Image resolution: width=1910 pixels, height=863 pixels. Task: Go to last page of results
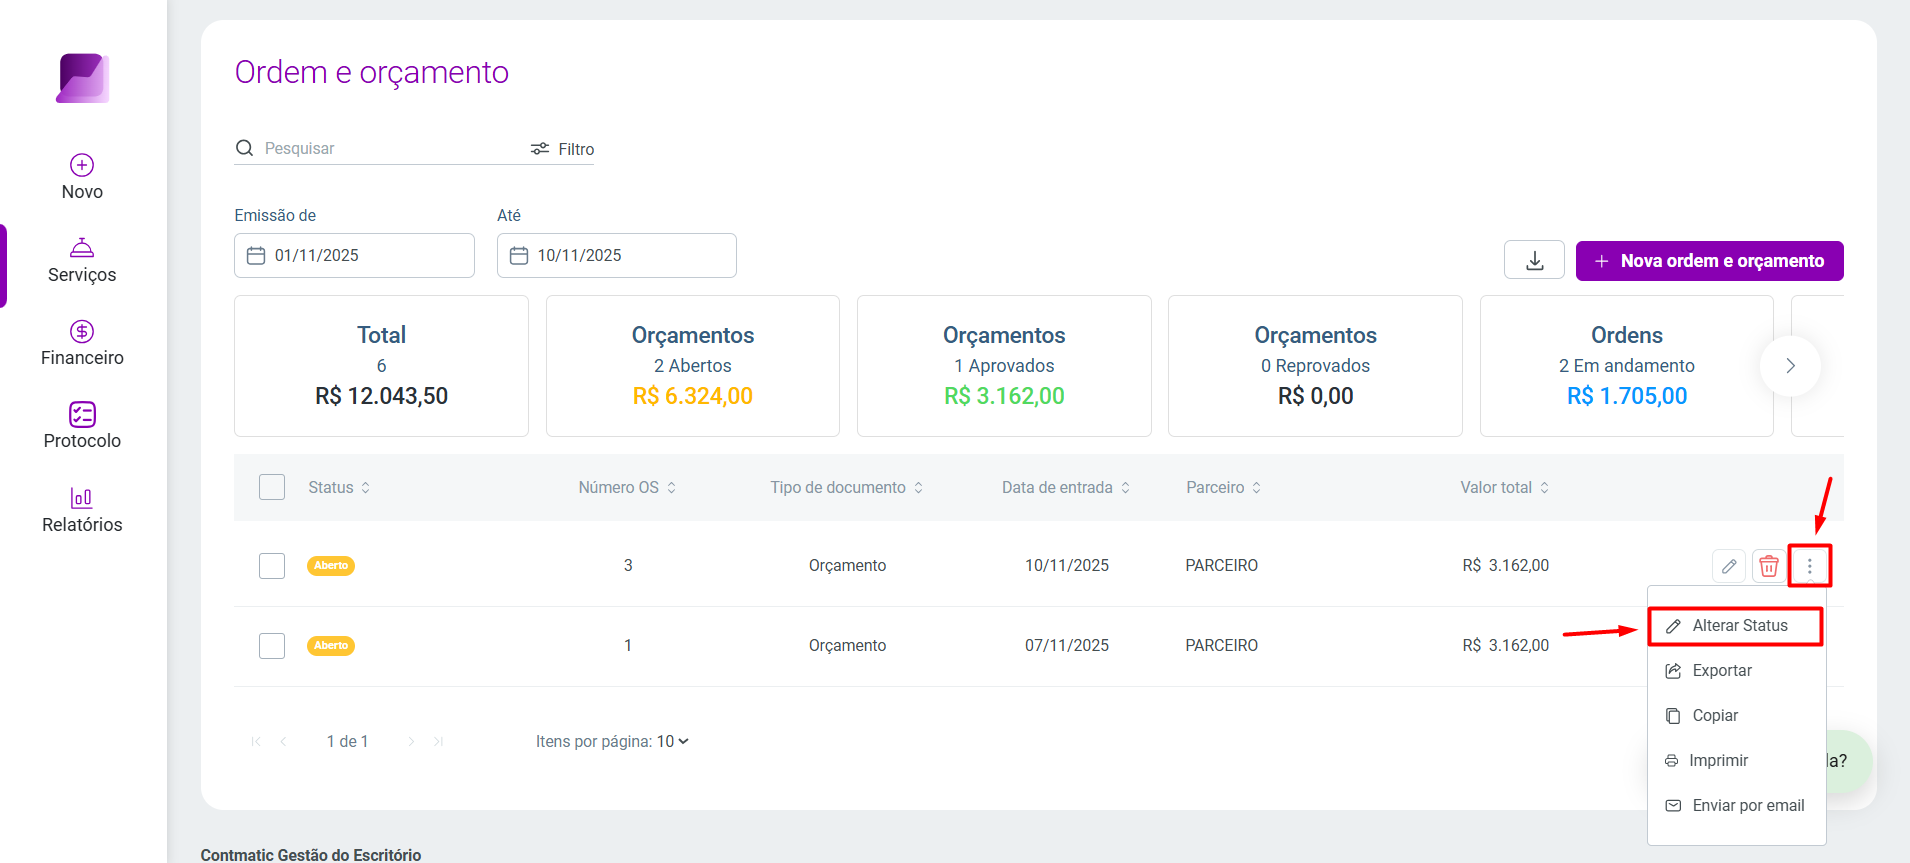click(438, 741)
